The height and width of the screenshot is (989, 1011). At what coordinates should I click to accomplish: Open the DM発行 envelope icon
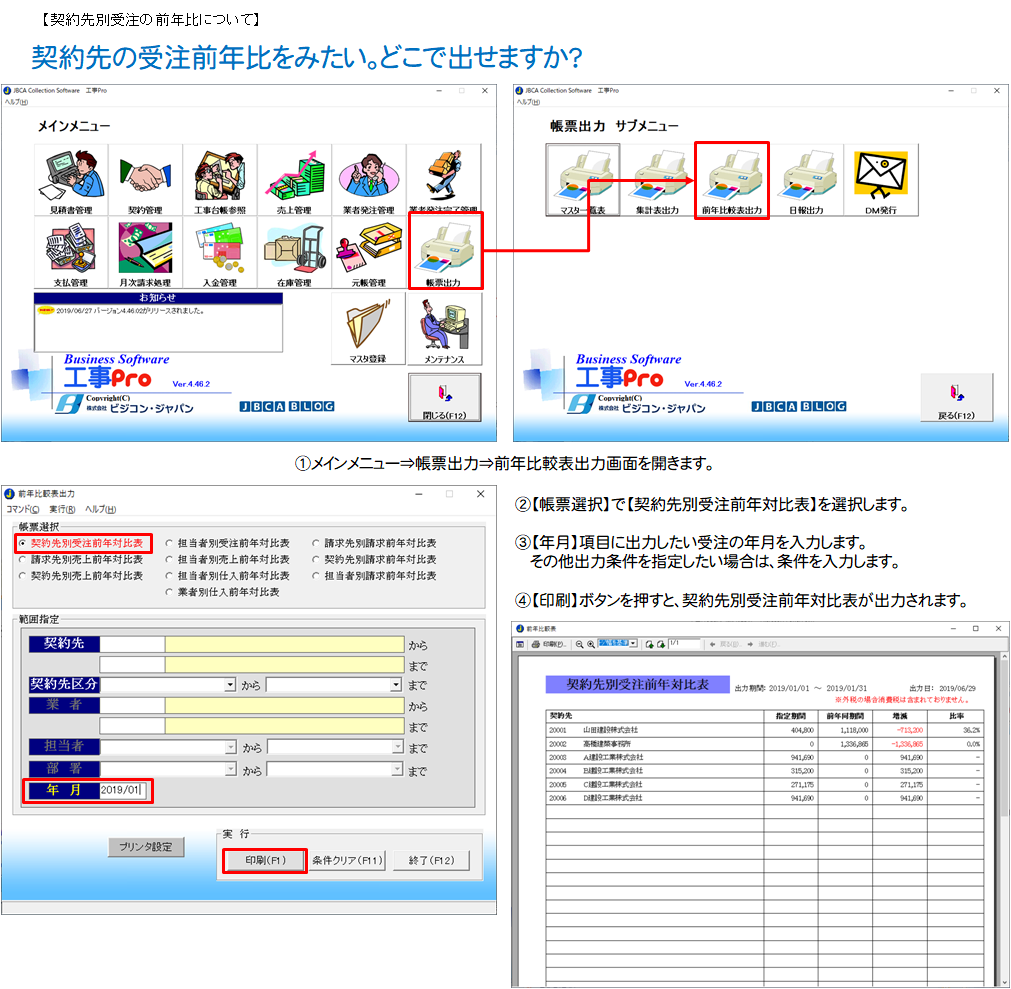tap(881, 178)
